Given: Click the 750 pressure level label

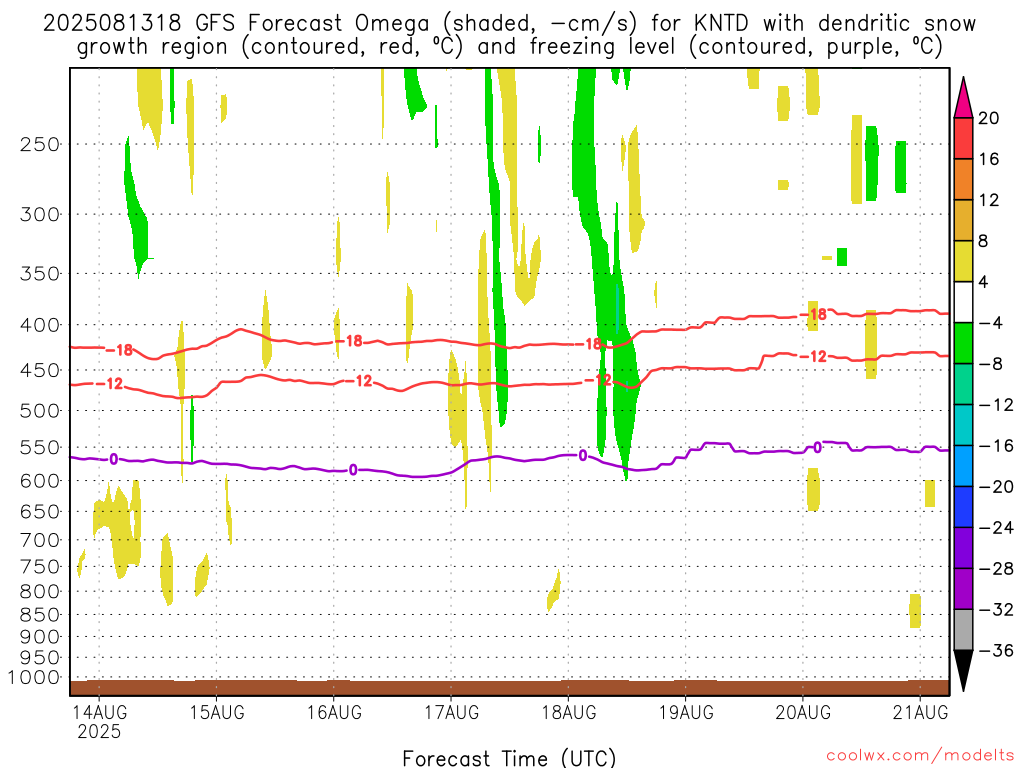Looking at the screenshot, I should (40, 567).
